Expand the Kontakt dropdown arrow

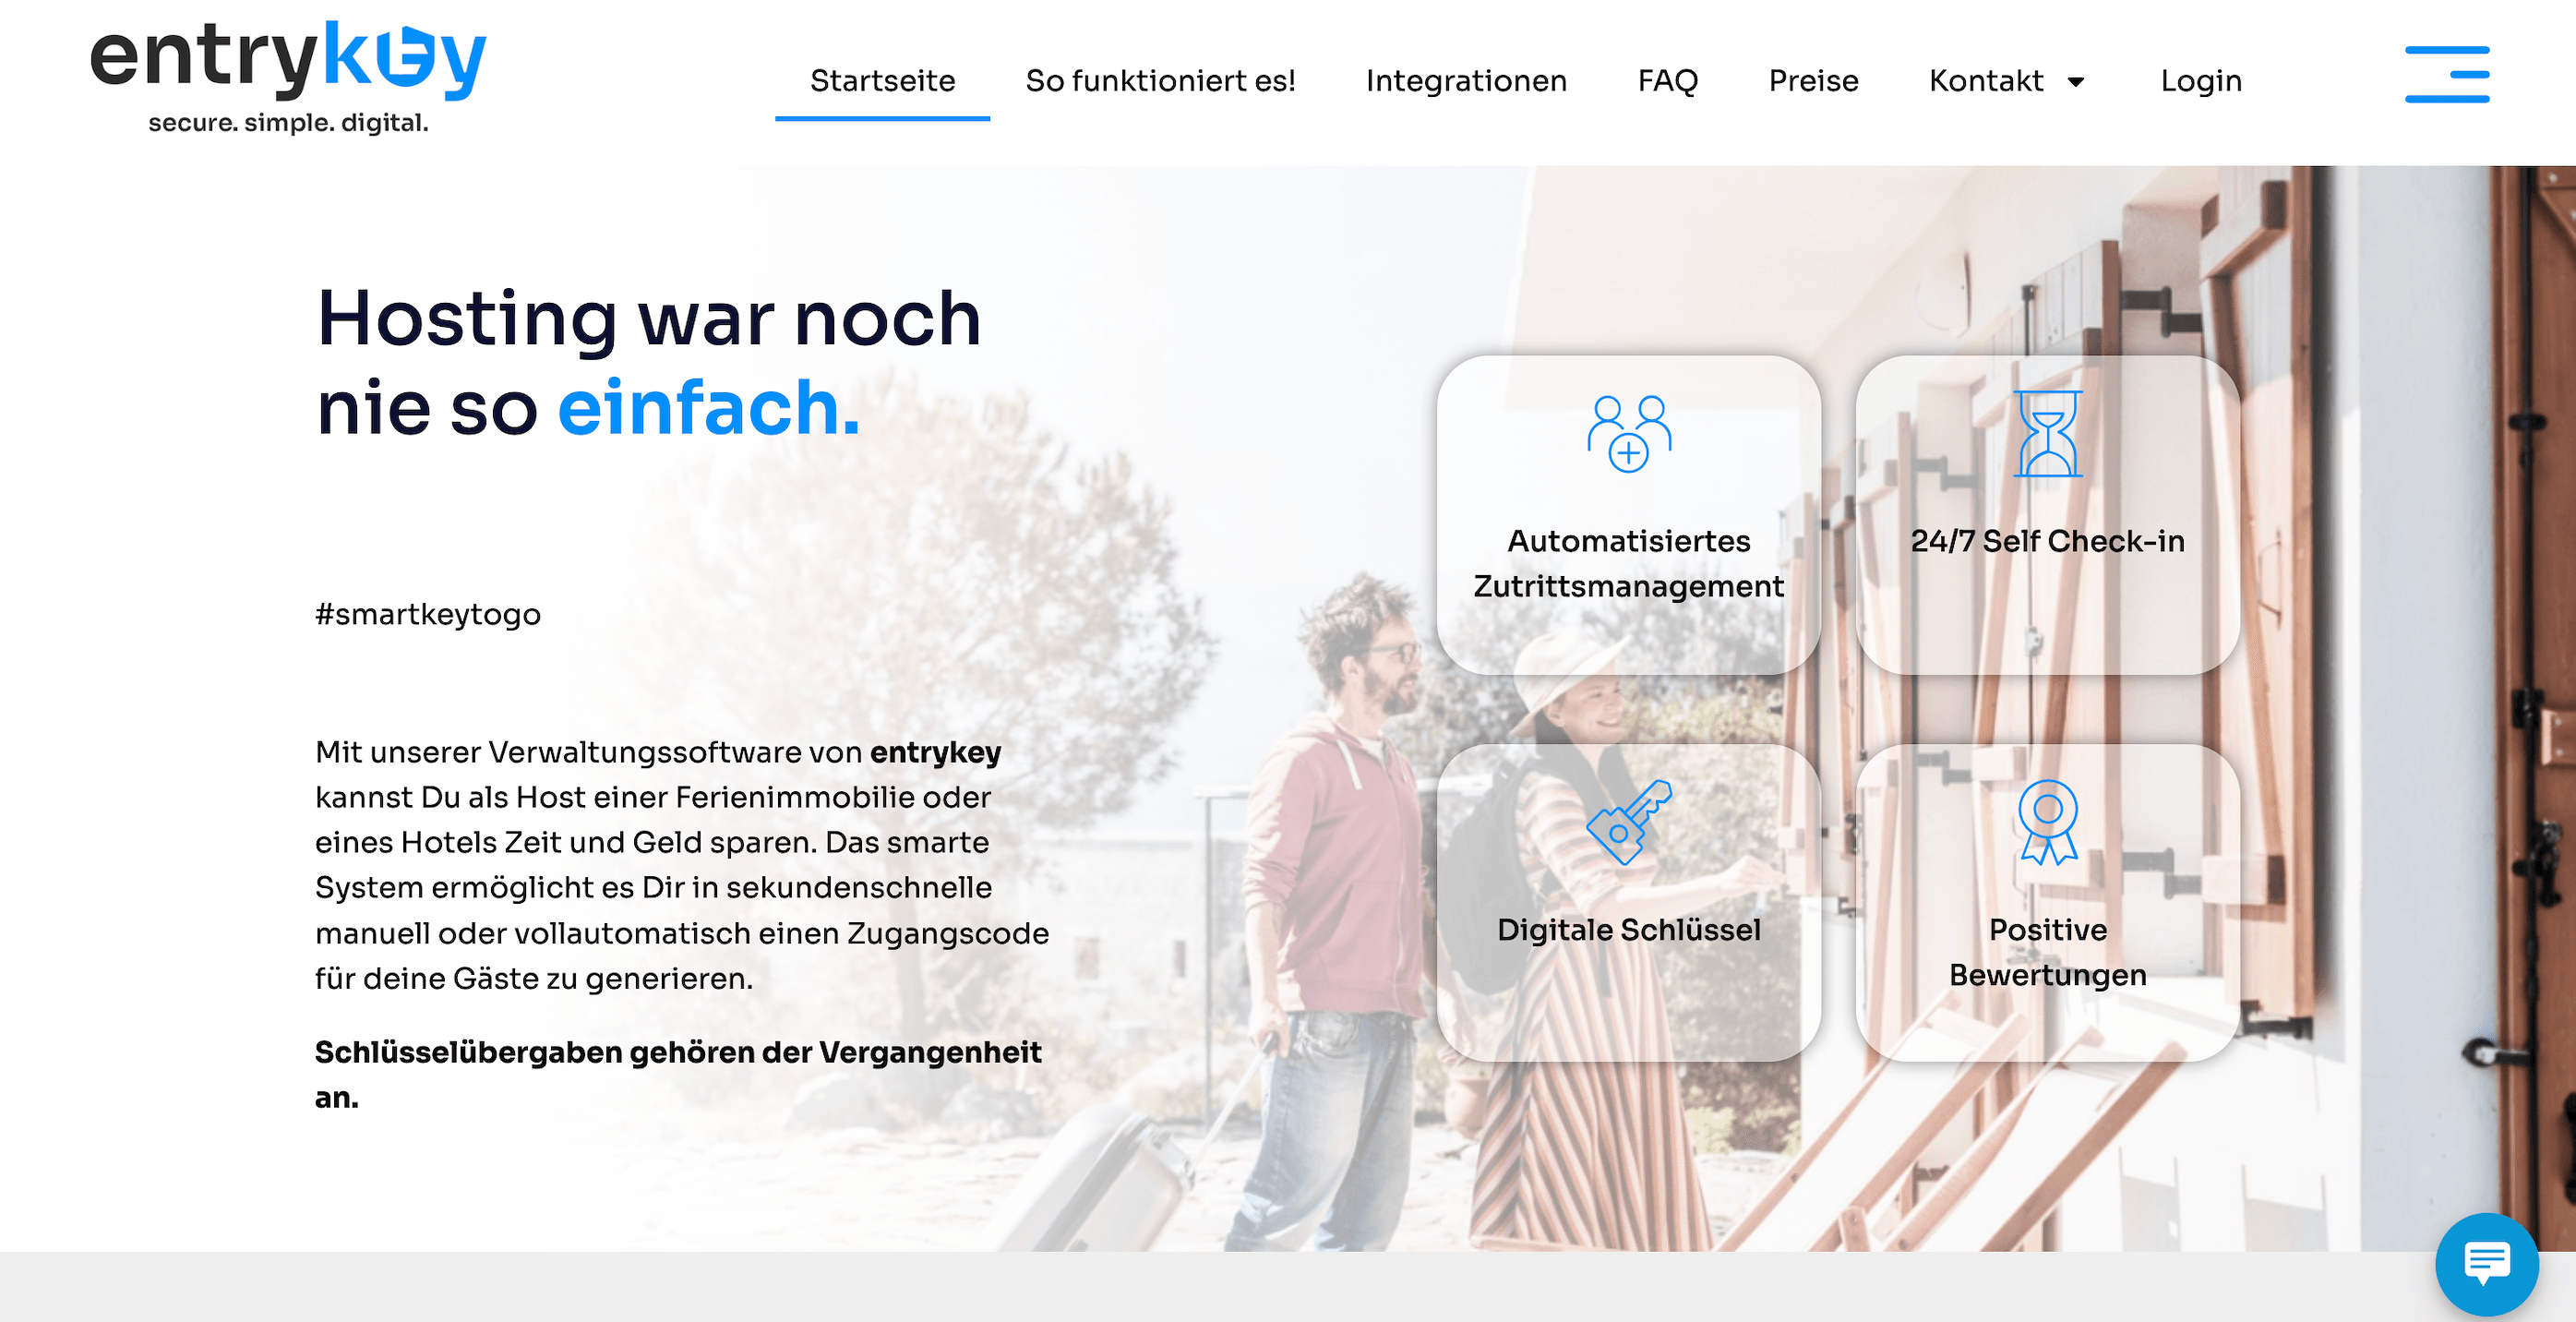coord(2076,82)
